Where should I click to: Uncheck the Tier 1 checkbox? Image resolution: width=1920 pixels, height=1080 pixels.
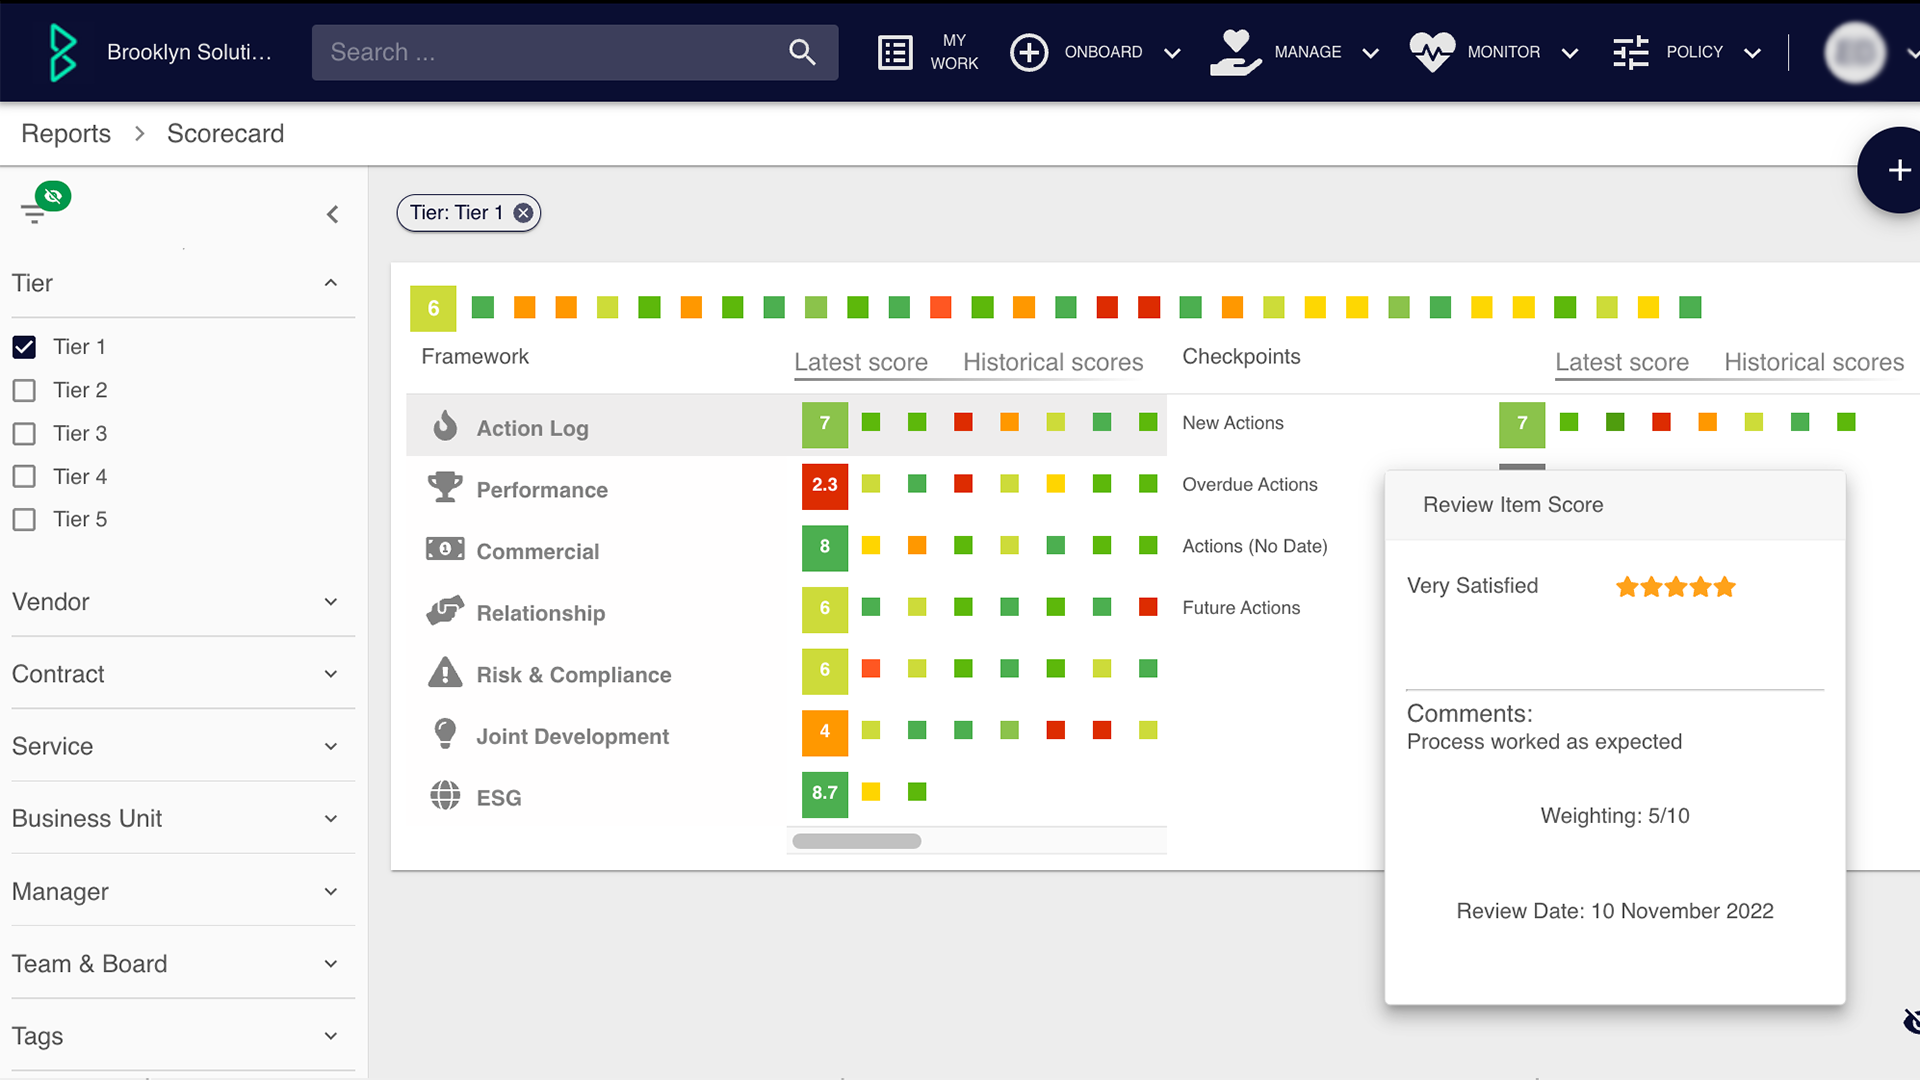click(x=24, y=347)
